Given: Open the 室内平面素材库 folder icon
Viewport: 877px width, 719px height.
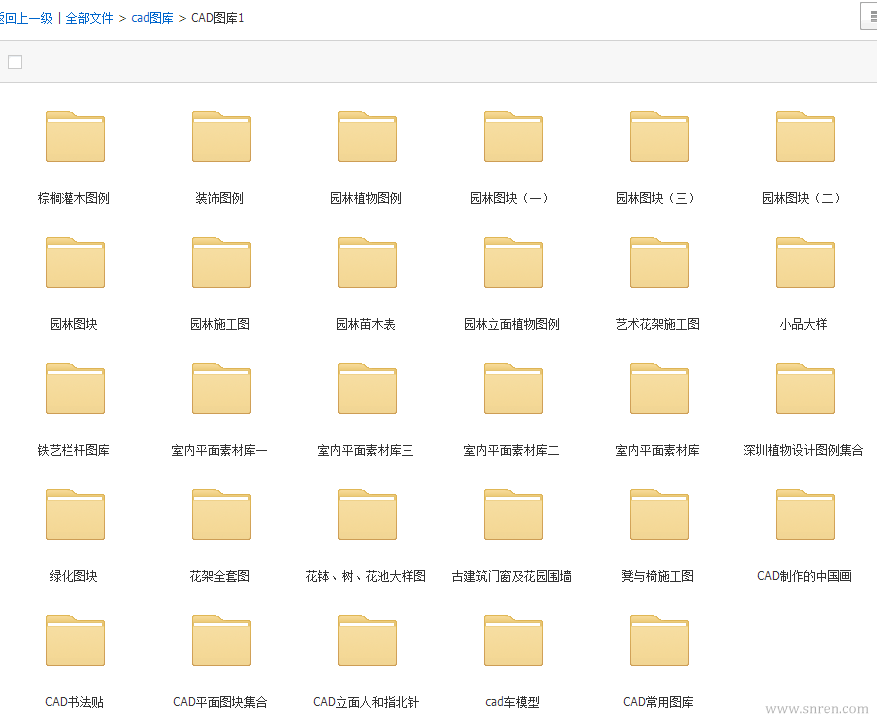Looking at the screenshot, I should click(659, 389).
